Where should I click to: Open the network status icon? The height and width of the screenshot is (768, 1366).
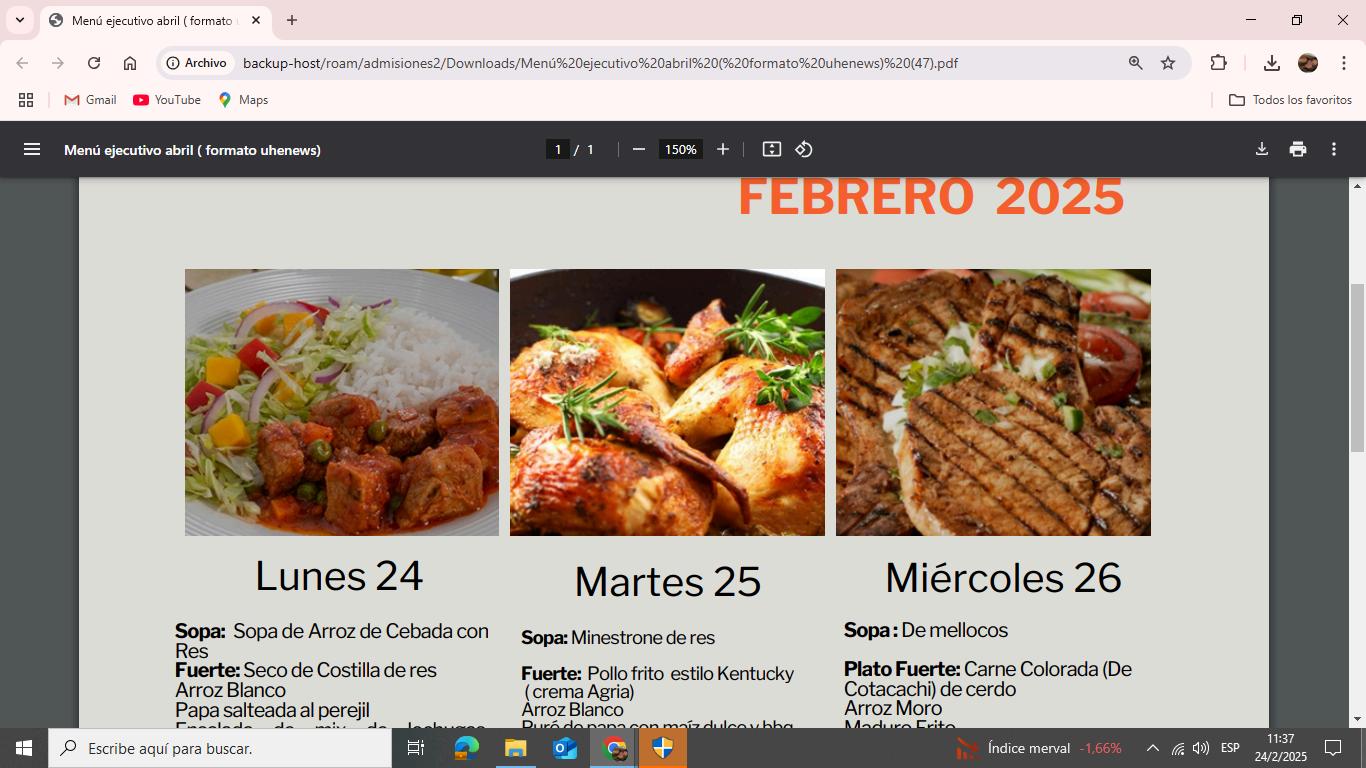pos(1178,748)
